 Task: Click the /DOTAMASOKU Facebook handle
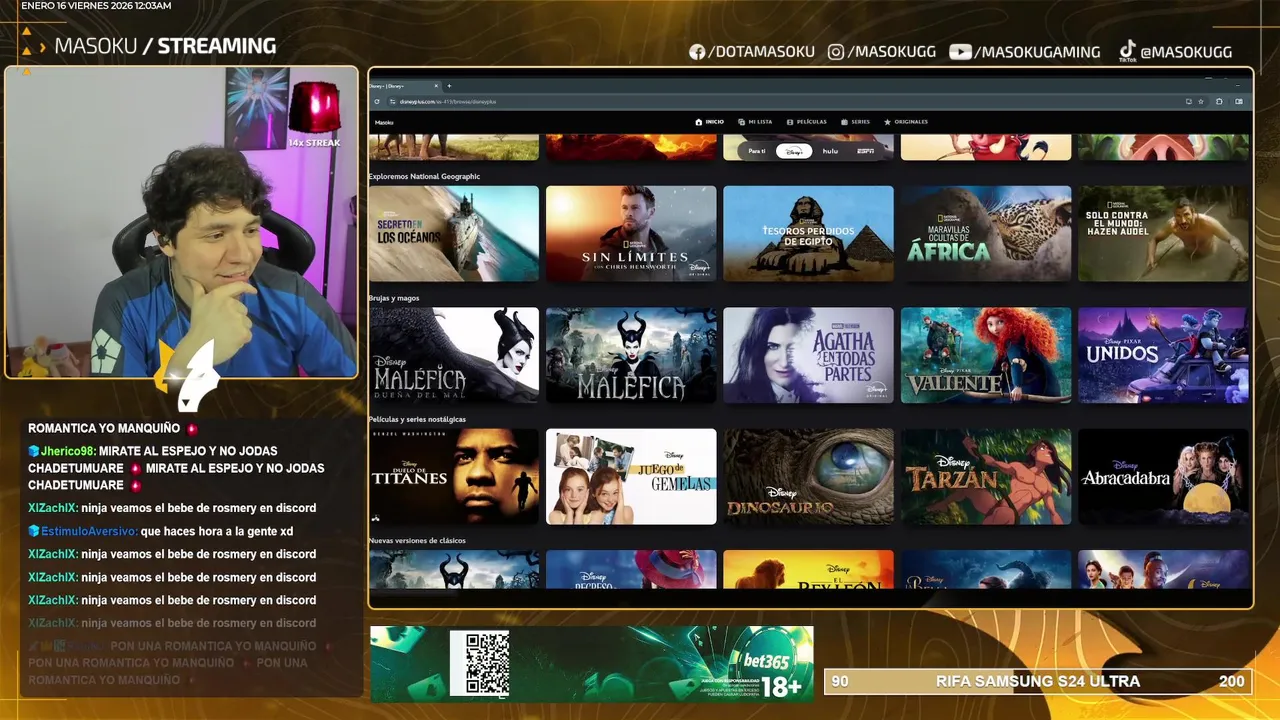coord(761,52)
